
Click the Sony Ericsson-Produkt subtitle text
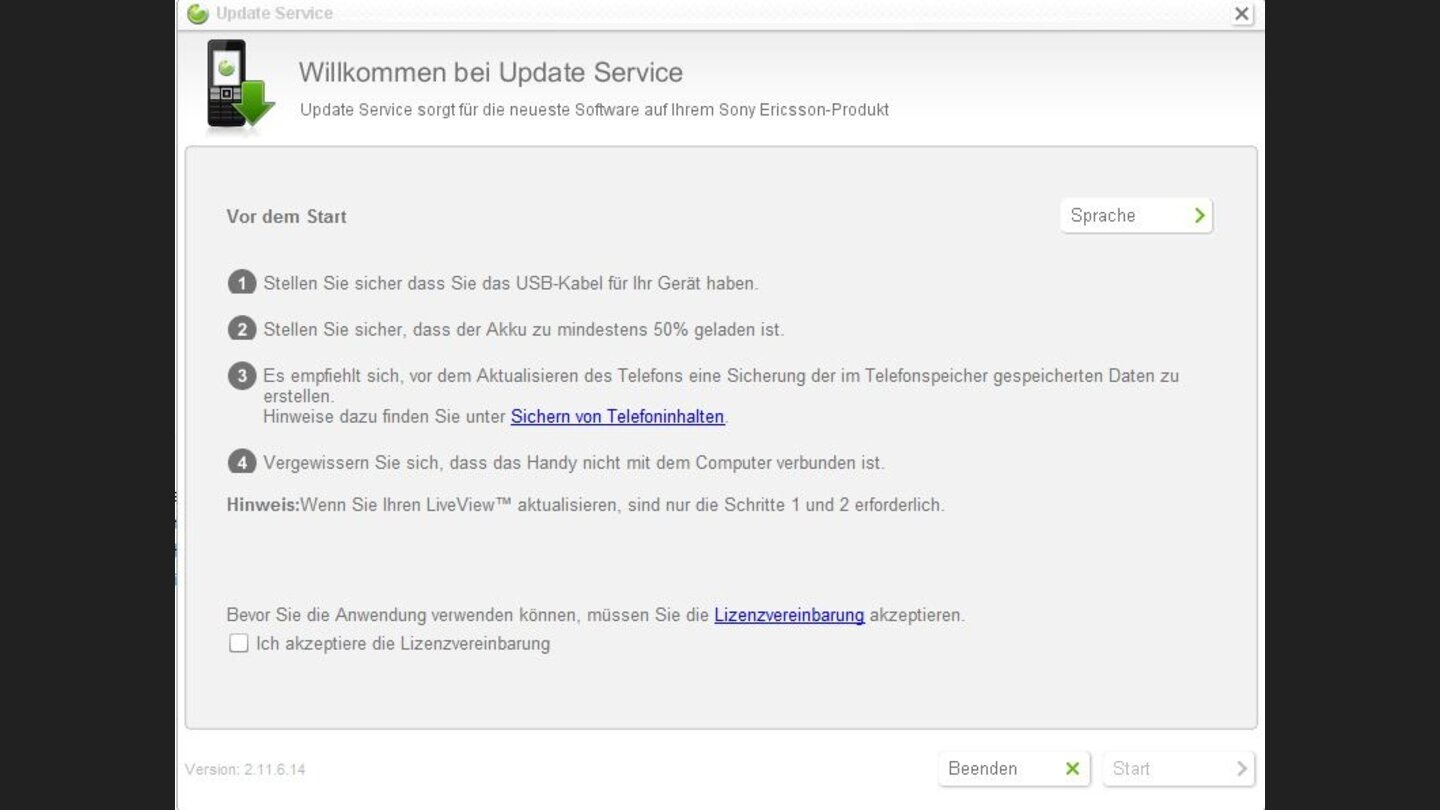pos(594,110)
